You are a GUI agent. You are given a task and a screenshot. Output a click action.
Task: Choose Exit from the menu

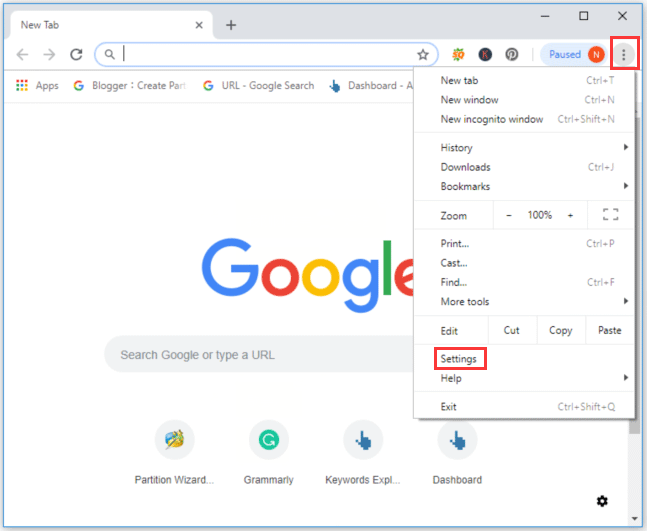pos(524,407)
